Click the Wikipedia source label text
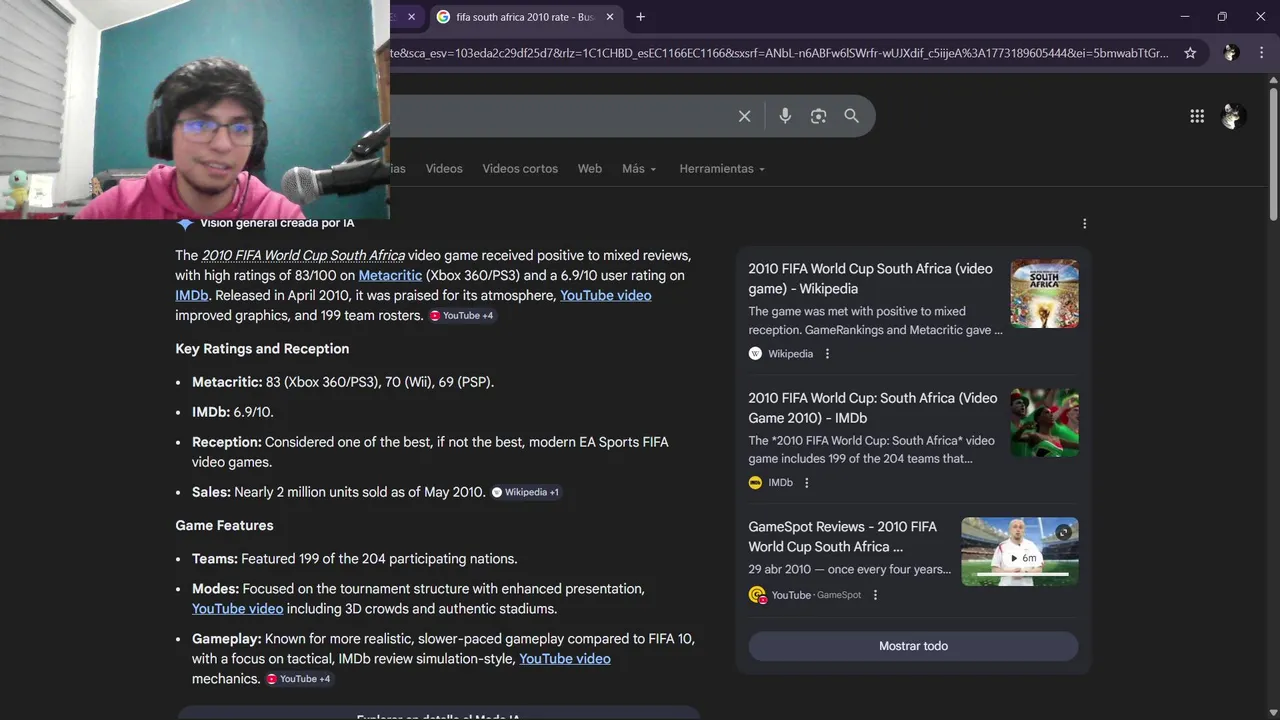This screenshot has height=720, width=1280. [790, 354]
